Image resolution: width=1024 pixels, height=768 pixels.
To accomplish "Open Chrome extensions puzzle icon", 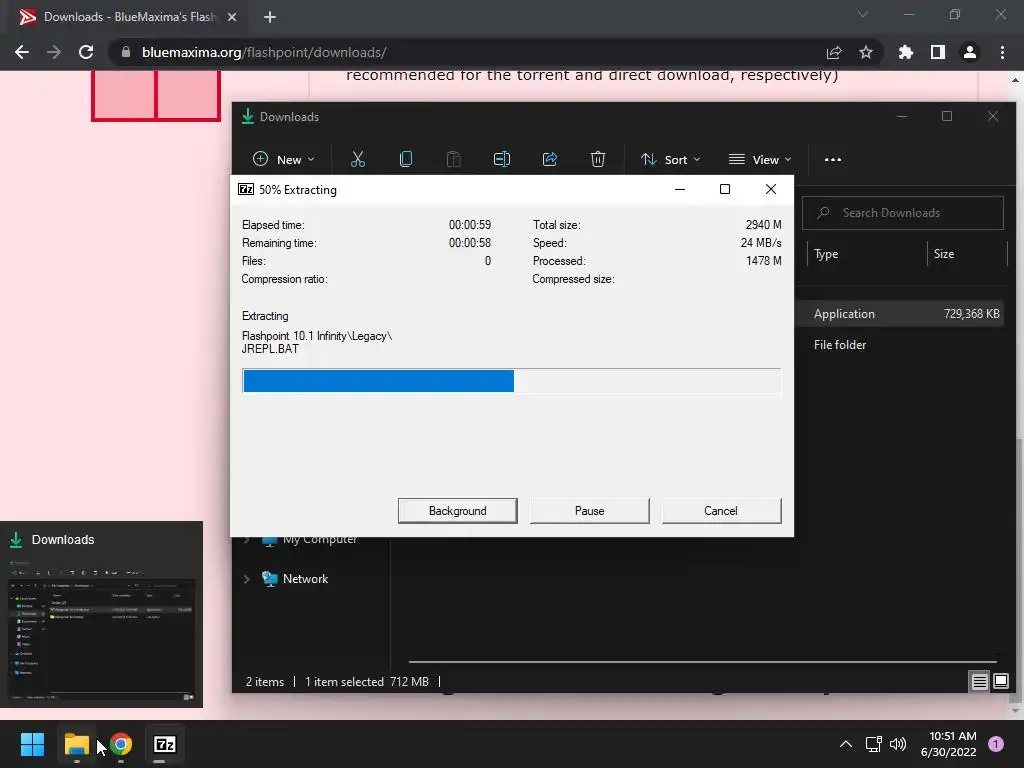I will (905, 52).
